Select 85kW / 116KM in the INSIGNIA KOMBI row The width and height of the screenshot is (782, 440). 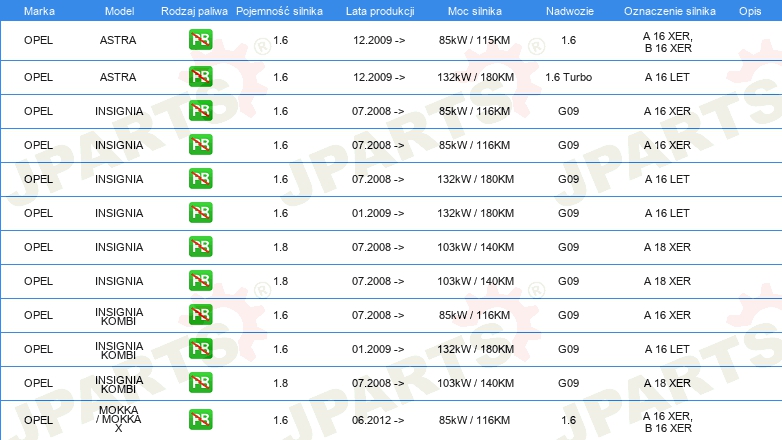(x=474, y=315)
